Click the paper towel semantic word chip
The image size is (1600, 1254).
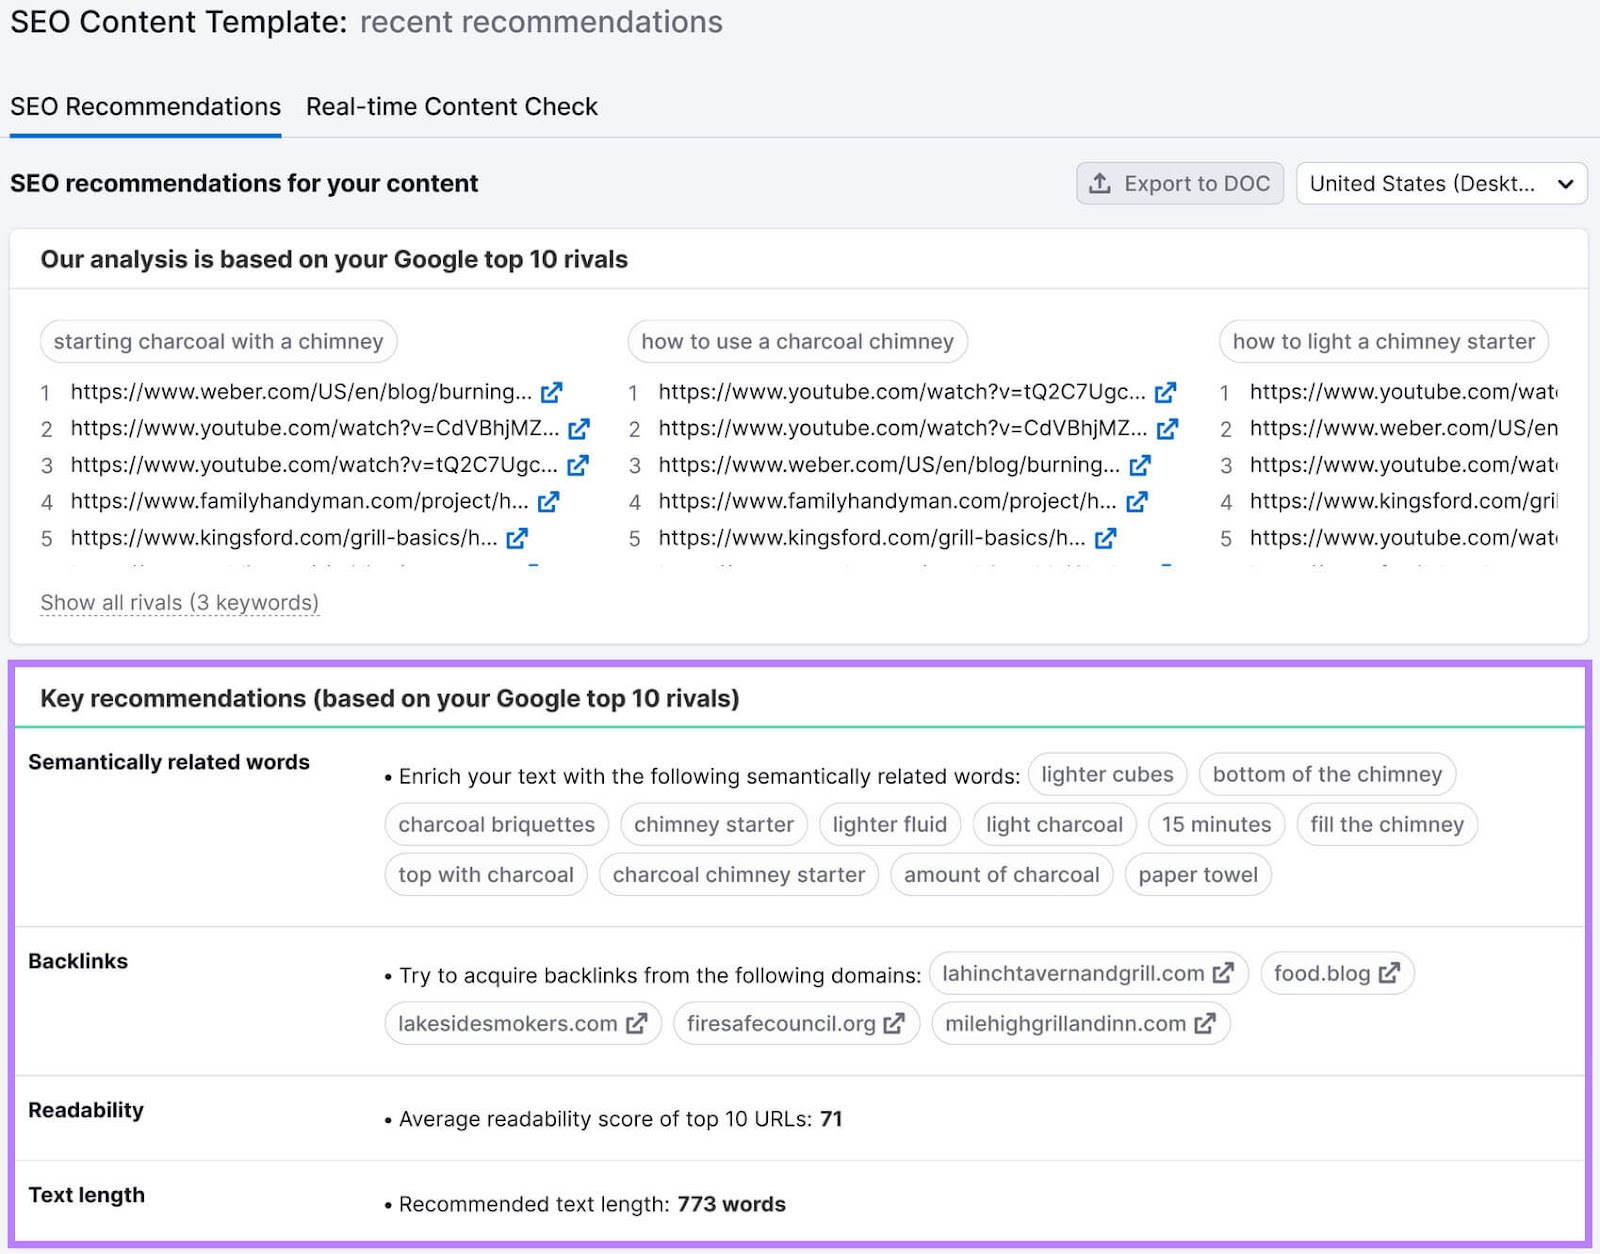pos(1198,874)
